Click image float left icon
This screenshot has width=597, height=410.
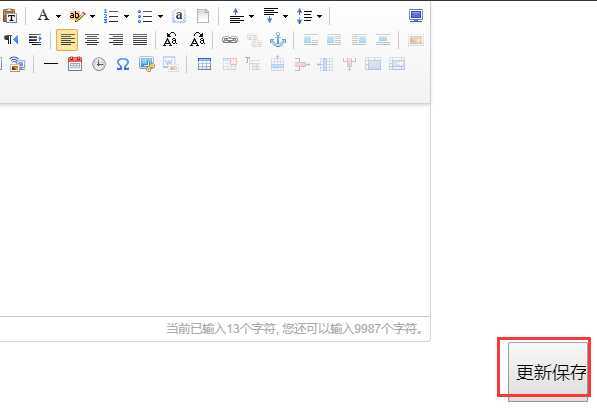334,40
